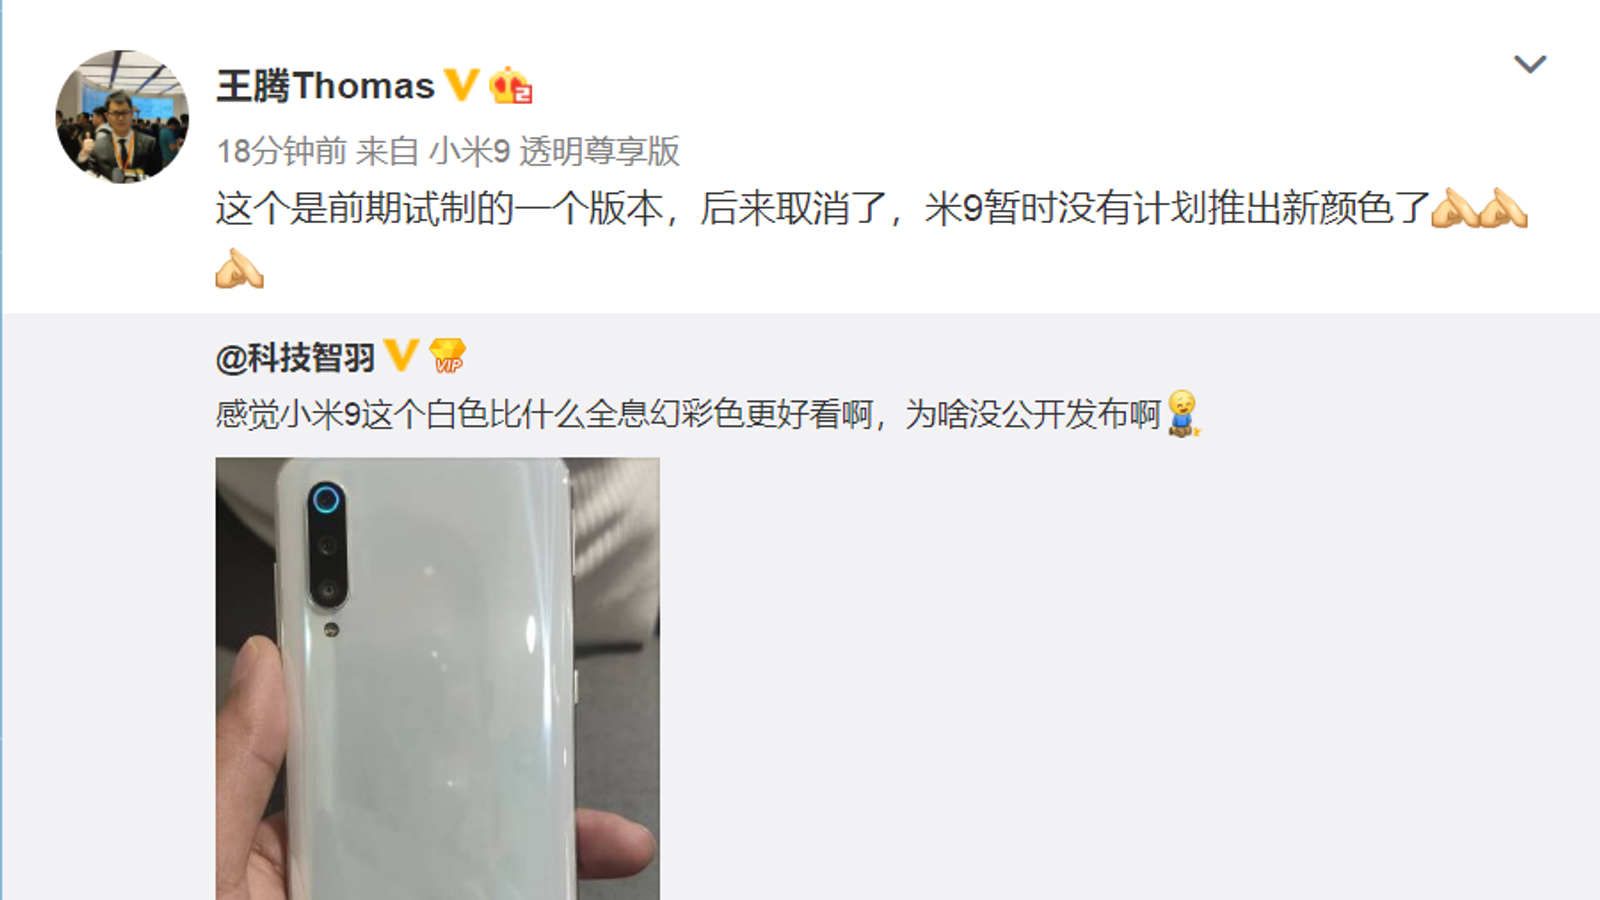This screenshot has height=900, width=1600.
Task: Click the VIP diamond badge beside 科技智羽
Action: pos(447,355)
